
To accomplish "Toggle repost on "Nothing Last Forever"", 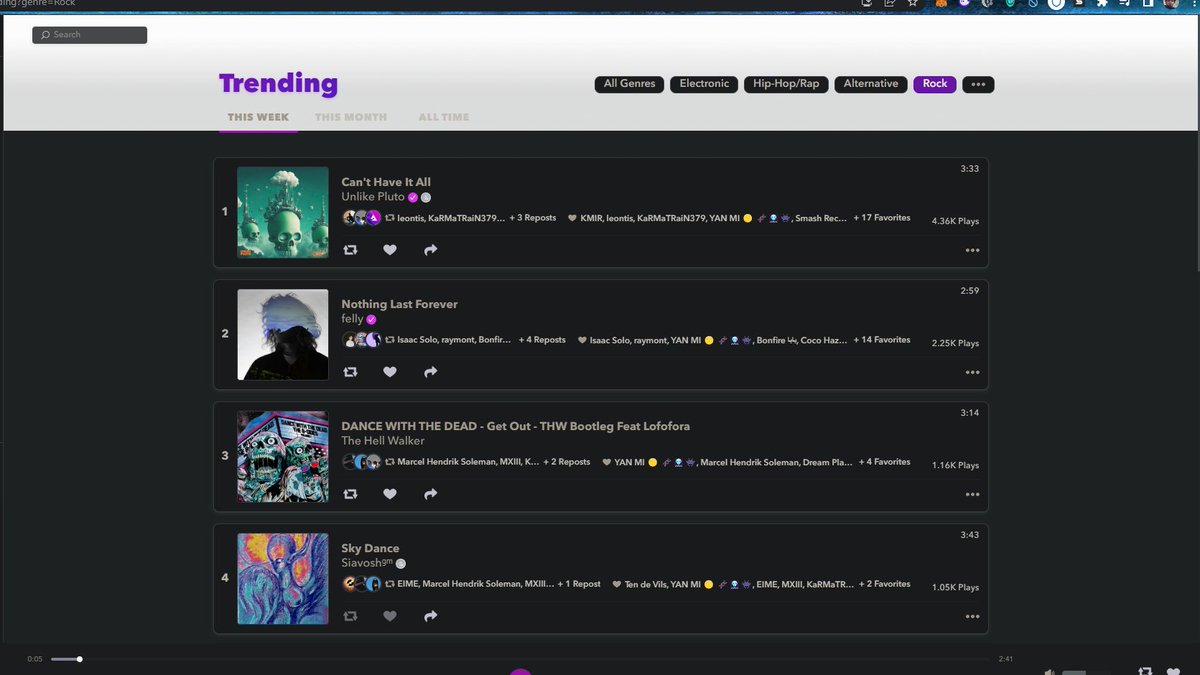I will (x=350, y=371).
